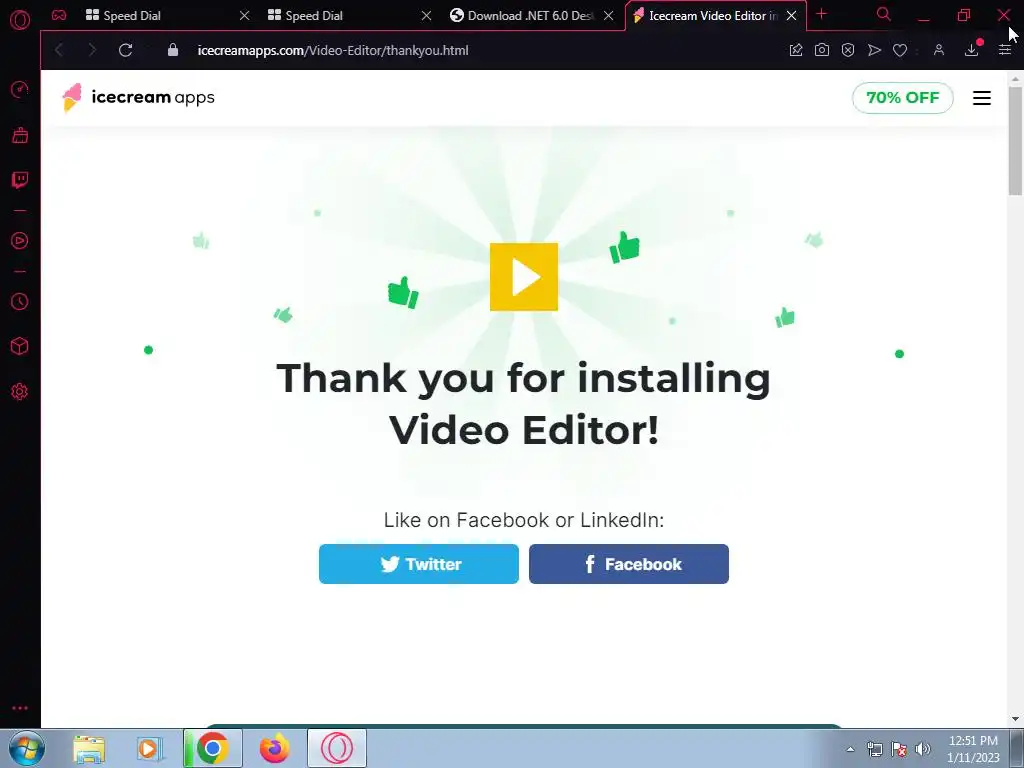Go back using the back arrow

(59, 50)
